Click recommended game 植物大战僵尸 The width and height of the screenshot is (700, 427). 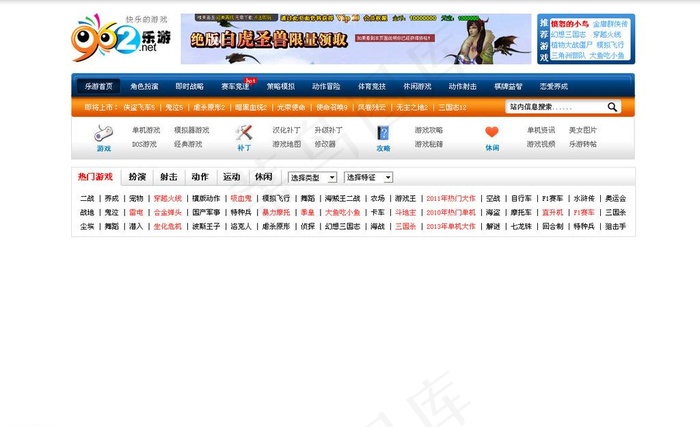tap(571, 45)
